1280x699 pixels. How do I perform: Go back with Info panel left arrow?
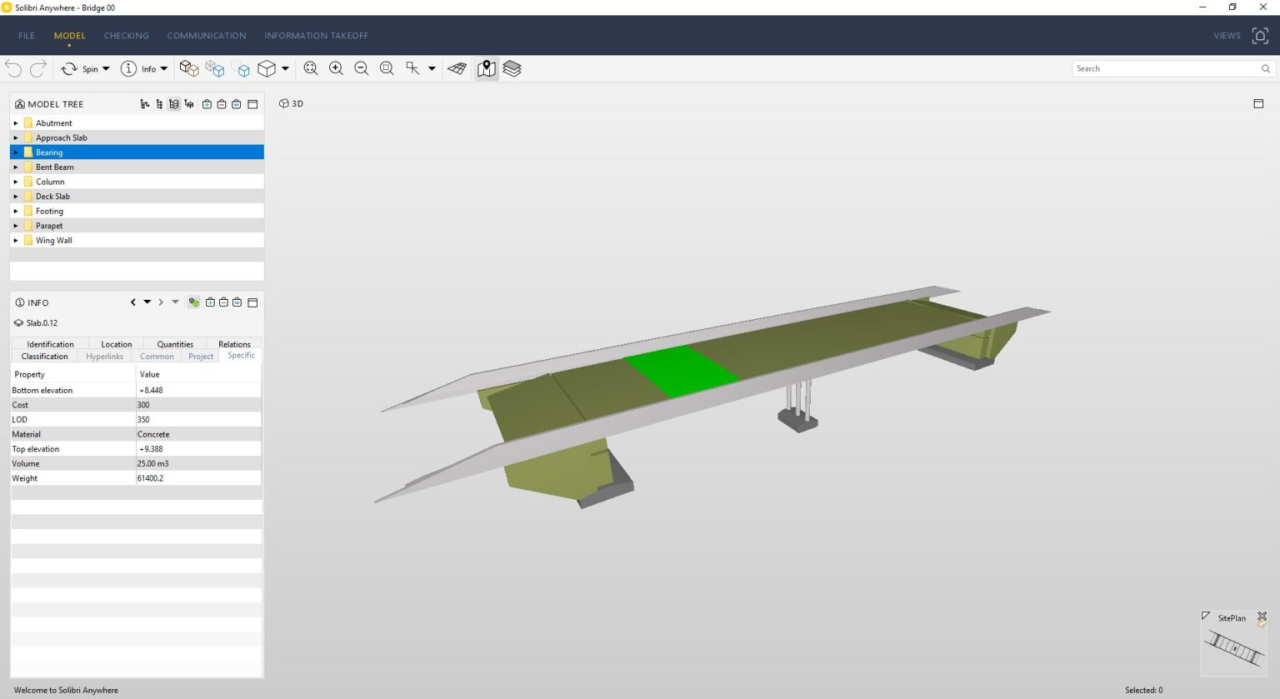pyautogui.click(x=133, y=302)
